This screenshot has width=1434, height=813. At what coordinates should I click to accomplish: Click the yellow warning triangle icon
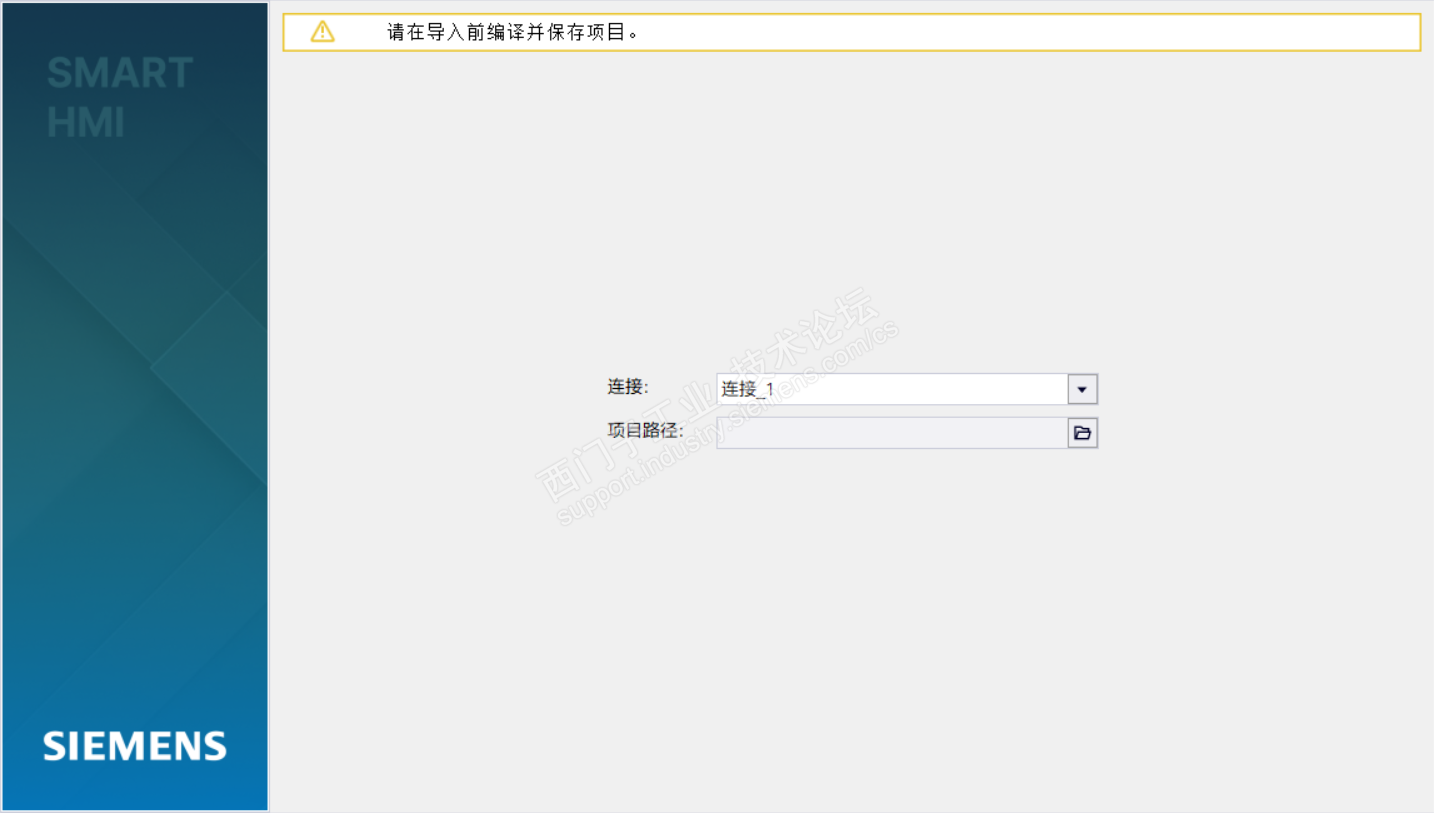323,32
